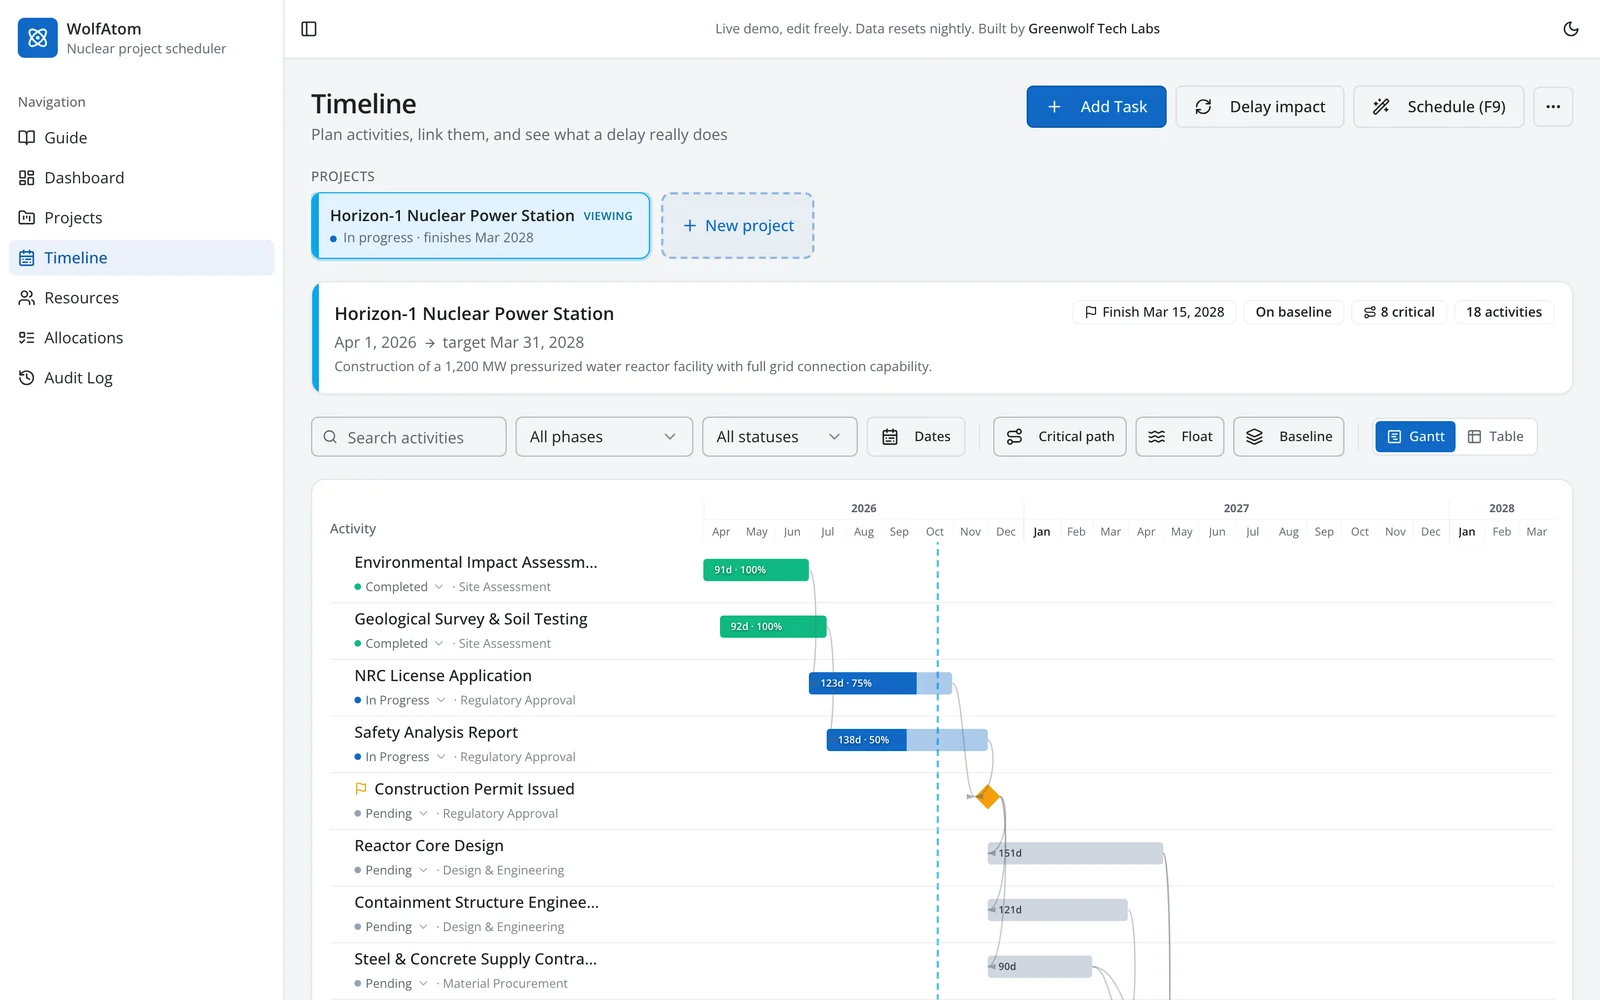Open the All statuses dropdown
1600x1000 pixels.
(780, 437)
